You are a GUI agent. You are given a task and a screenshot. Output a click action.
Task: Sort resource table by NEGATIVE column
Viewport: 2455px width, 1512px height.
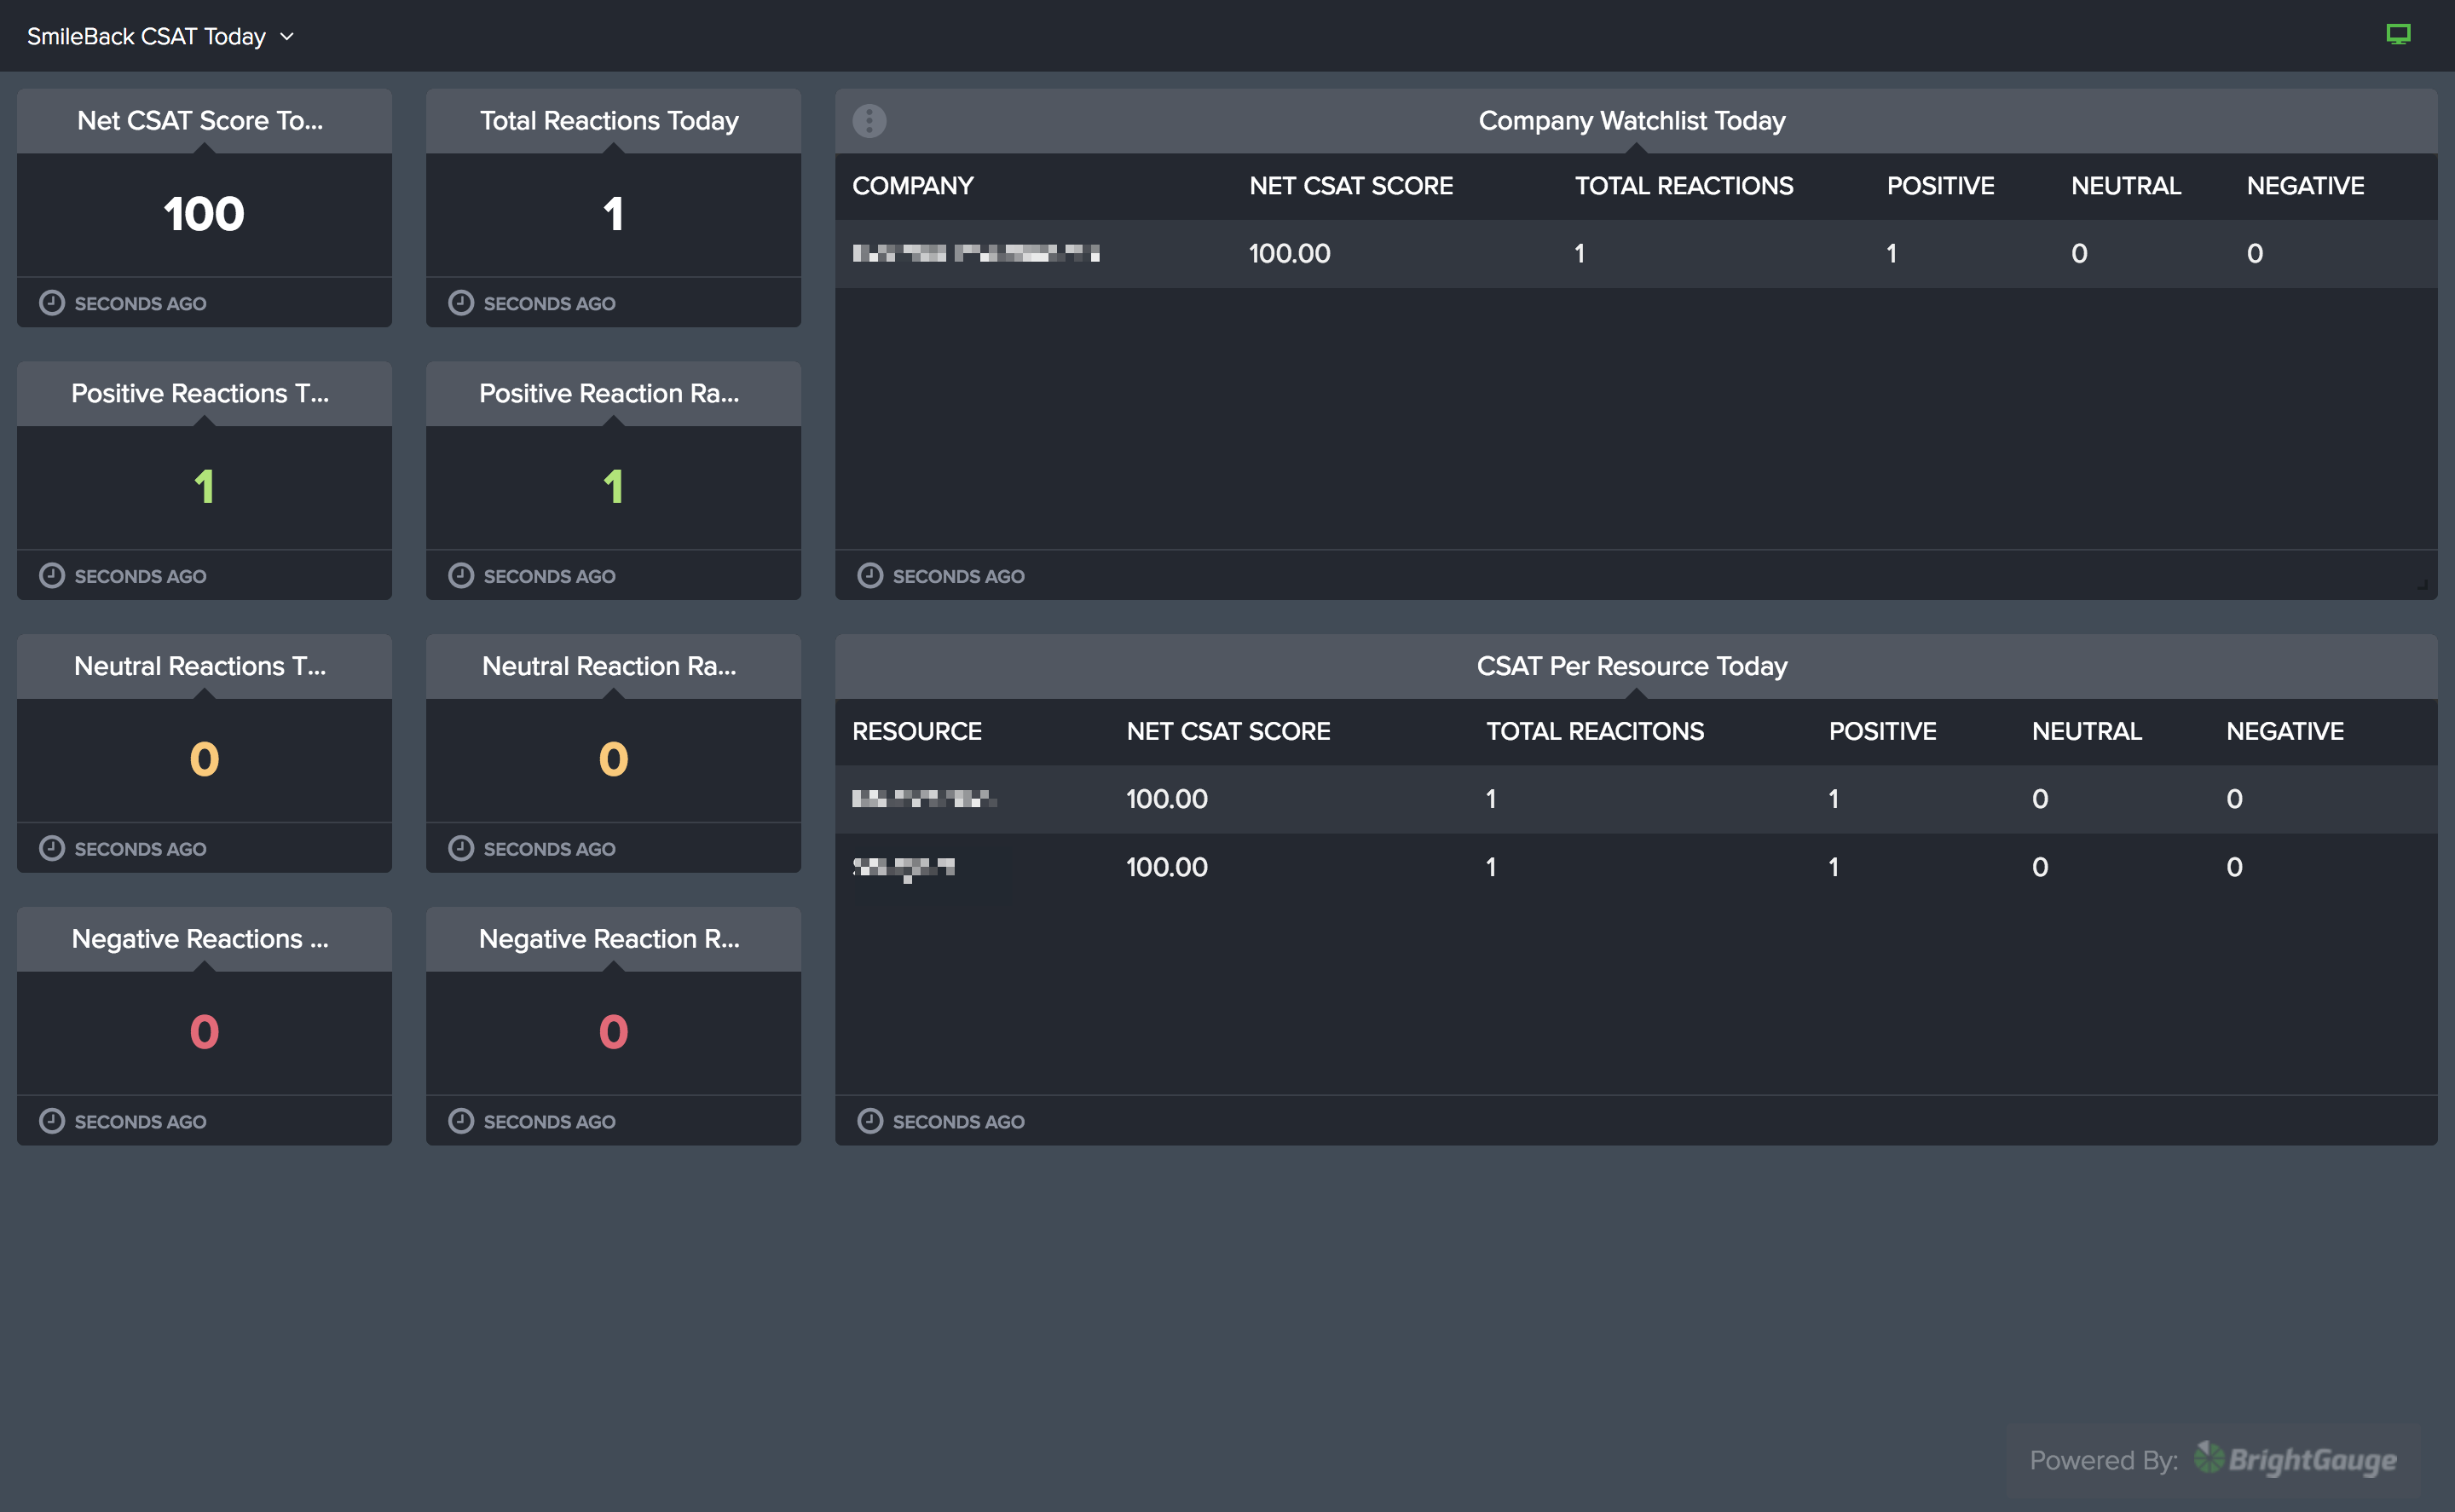click(2285, 732)
